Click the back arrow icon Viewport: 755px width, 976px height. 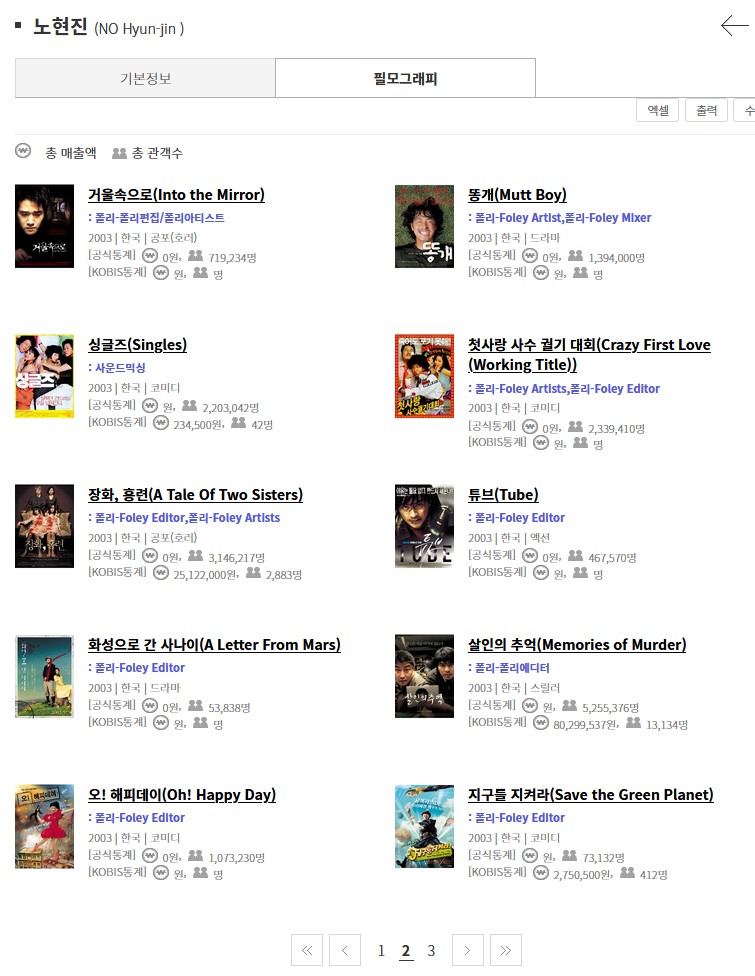pos(734,26)
